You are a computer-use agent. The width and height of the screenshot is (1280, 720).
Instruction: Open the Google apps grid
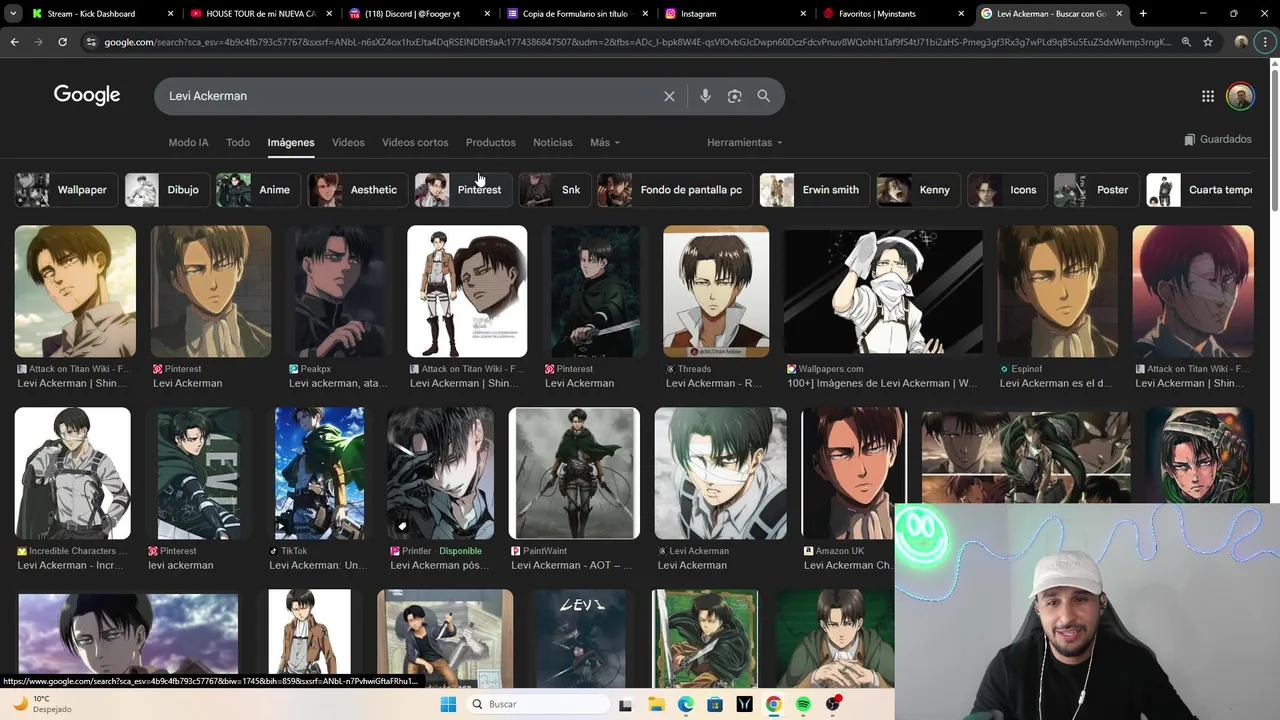pyautogui.click(x=1208, y=96)
